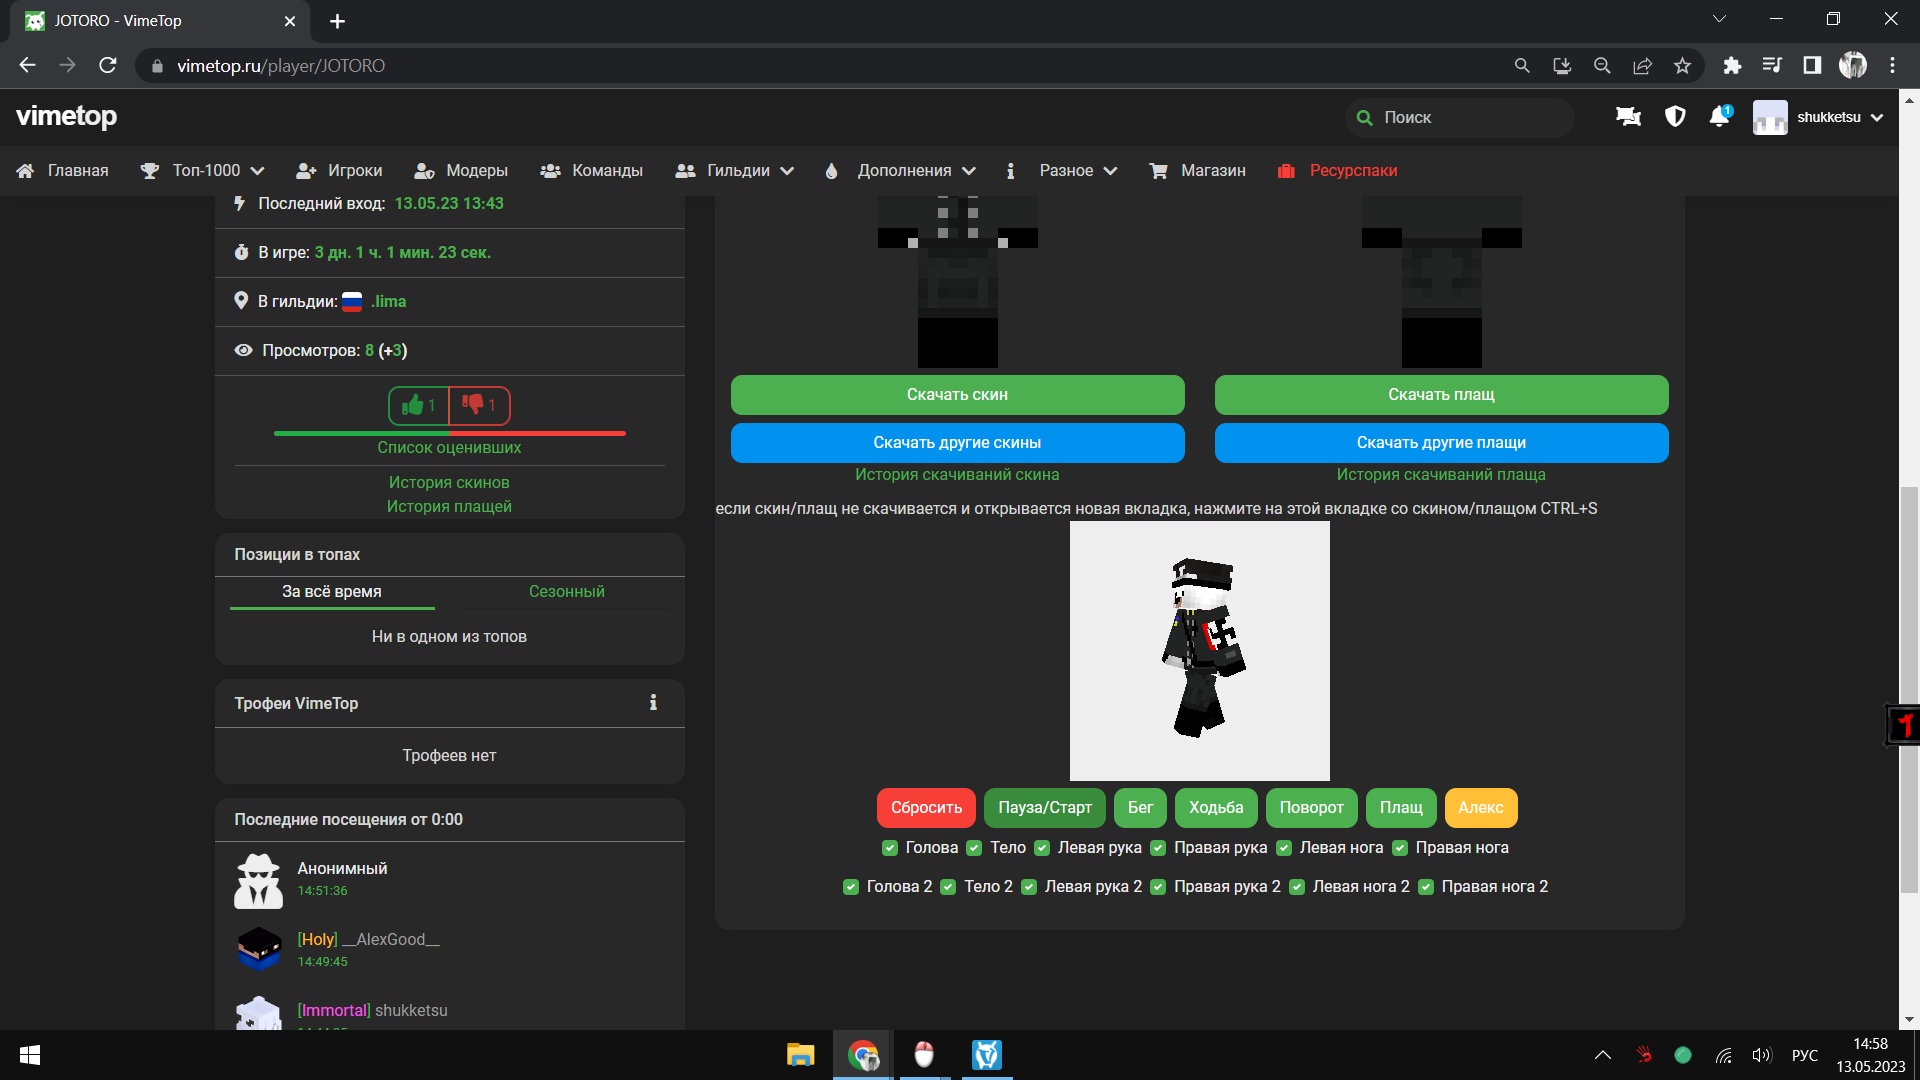This screenshot has height=1080, width=1920.
Task: Open the chat messages icon
Action: point(1628,117)
